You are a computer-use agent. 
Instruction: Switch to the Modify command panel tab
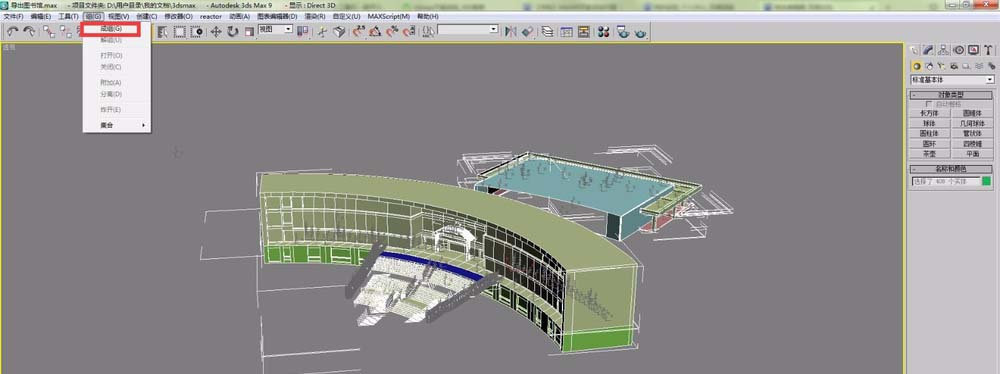929,50
